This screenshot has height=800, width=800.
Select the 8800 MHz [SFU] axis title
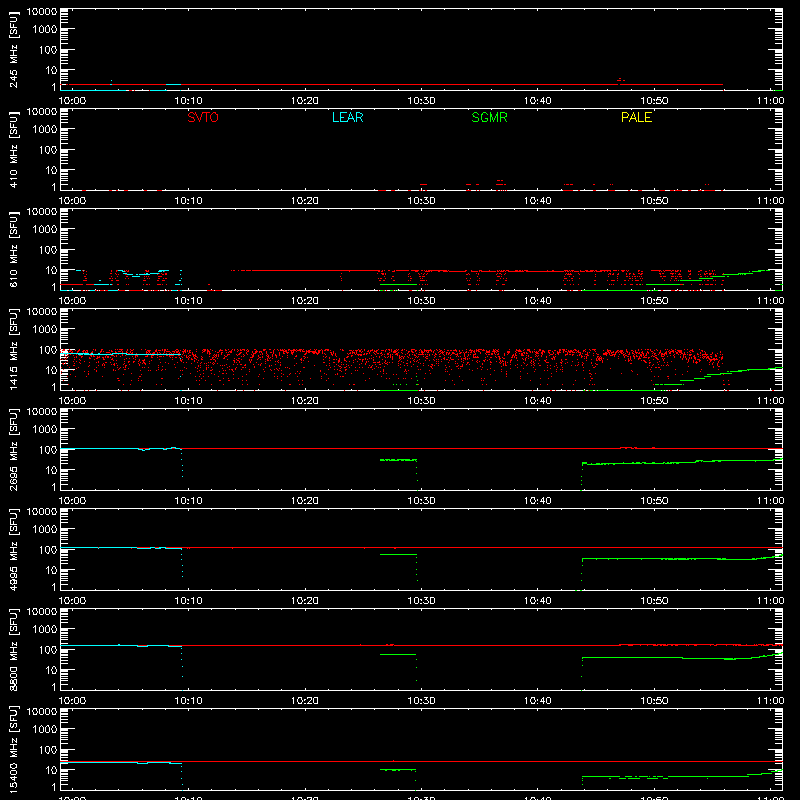click(13, 649)
